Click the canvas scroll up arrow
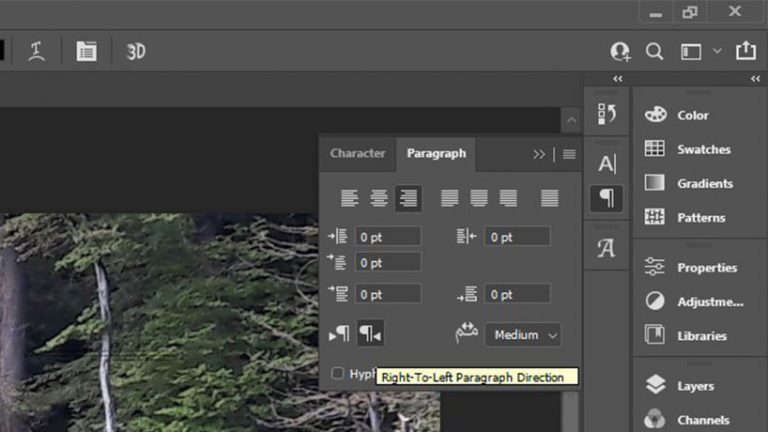 [x=571, y=120]
